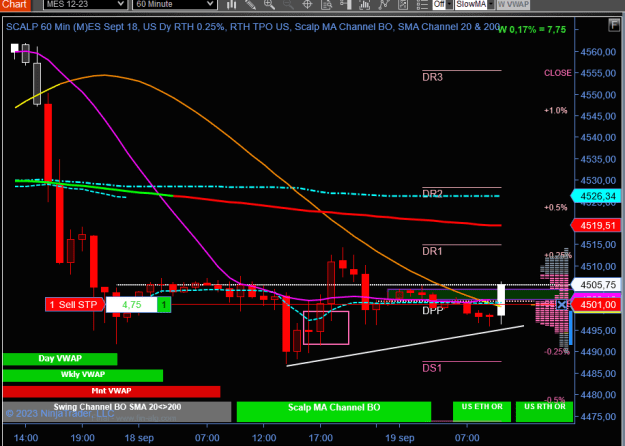The width and height of the screenshot is (625, 446).
Task: Open the MES 12-23 instrument dropdown
Action: (85, 4)
